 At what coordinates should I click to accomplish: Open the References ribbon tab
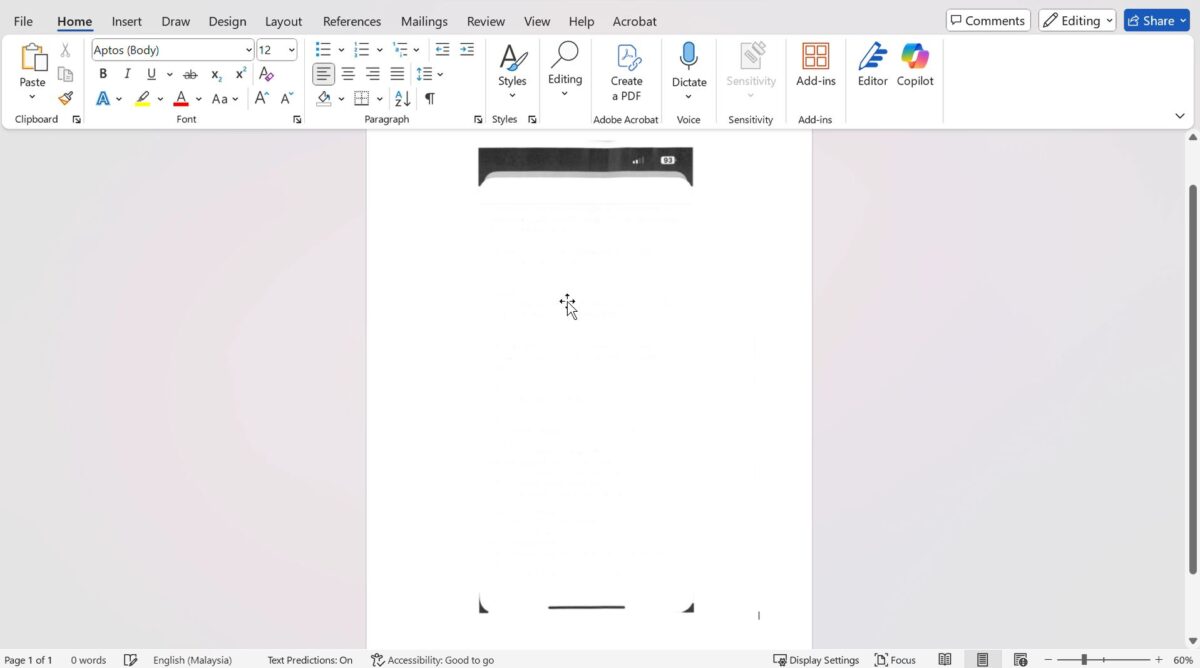[351, 21]
